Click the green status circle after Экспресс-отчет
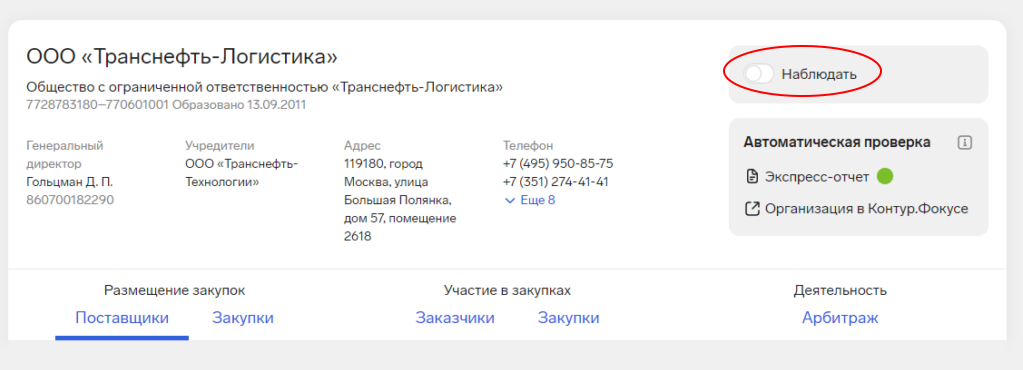The height and width of the screenshot is (370, 1023). coord(884,176)
